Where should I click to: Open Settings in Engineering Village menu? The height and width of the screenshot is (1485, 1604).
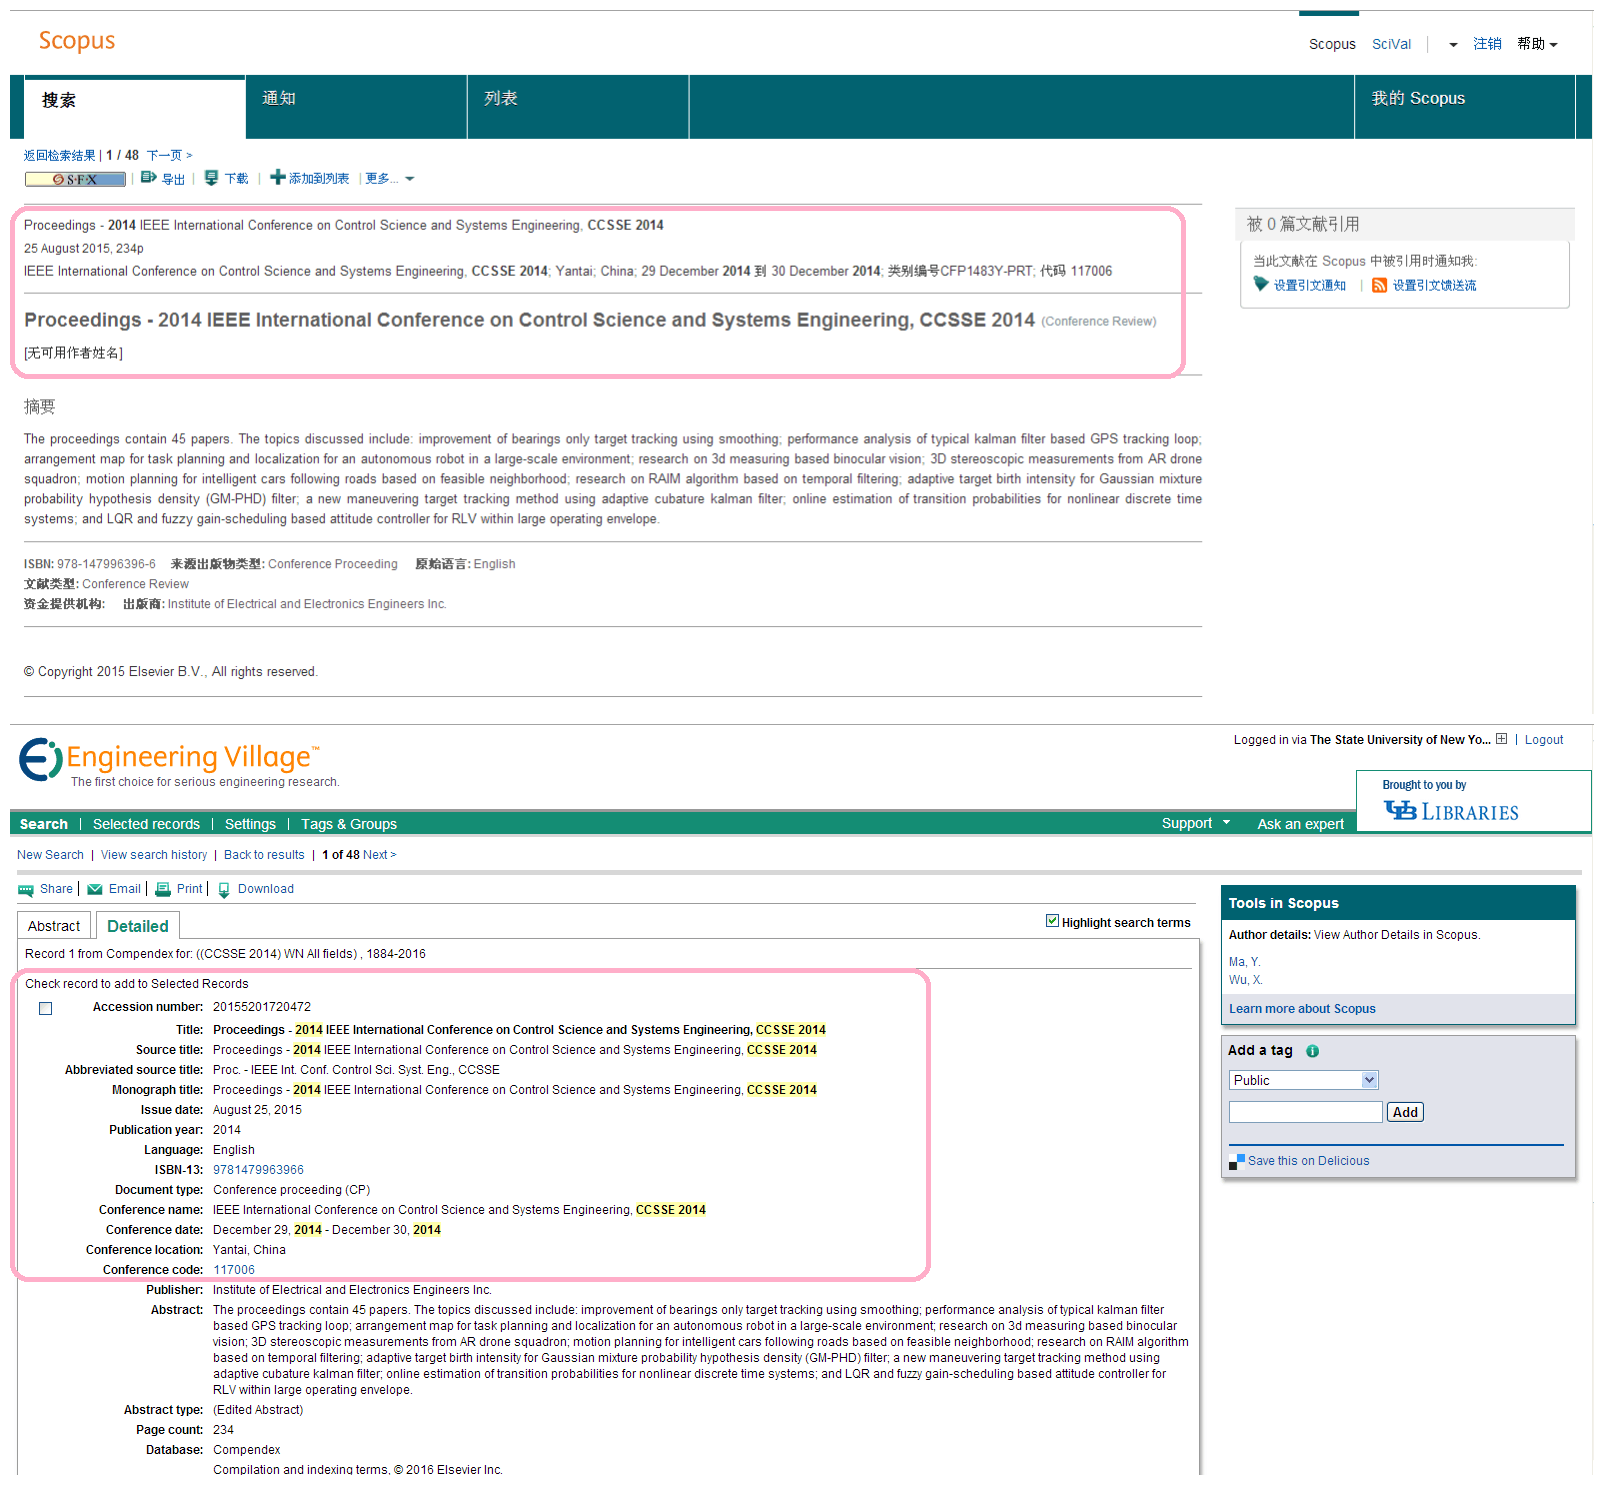click(x=250, y=824)
